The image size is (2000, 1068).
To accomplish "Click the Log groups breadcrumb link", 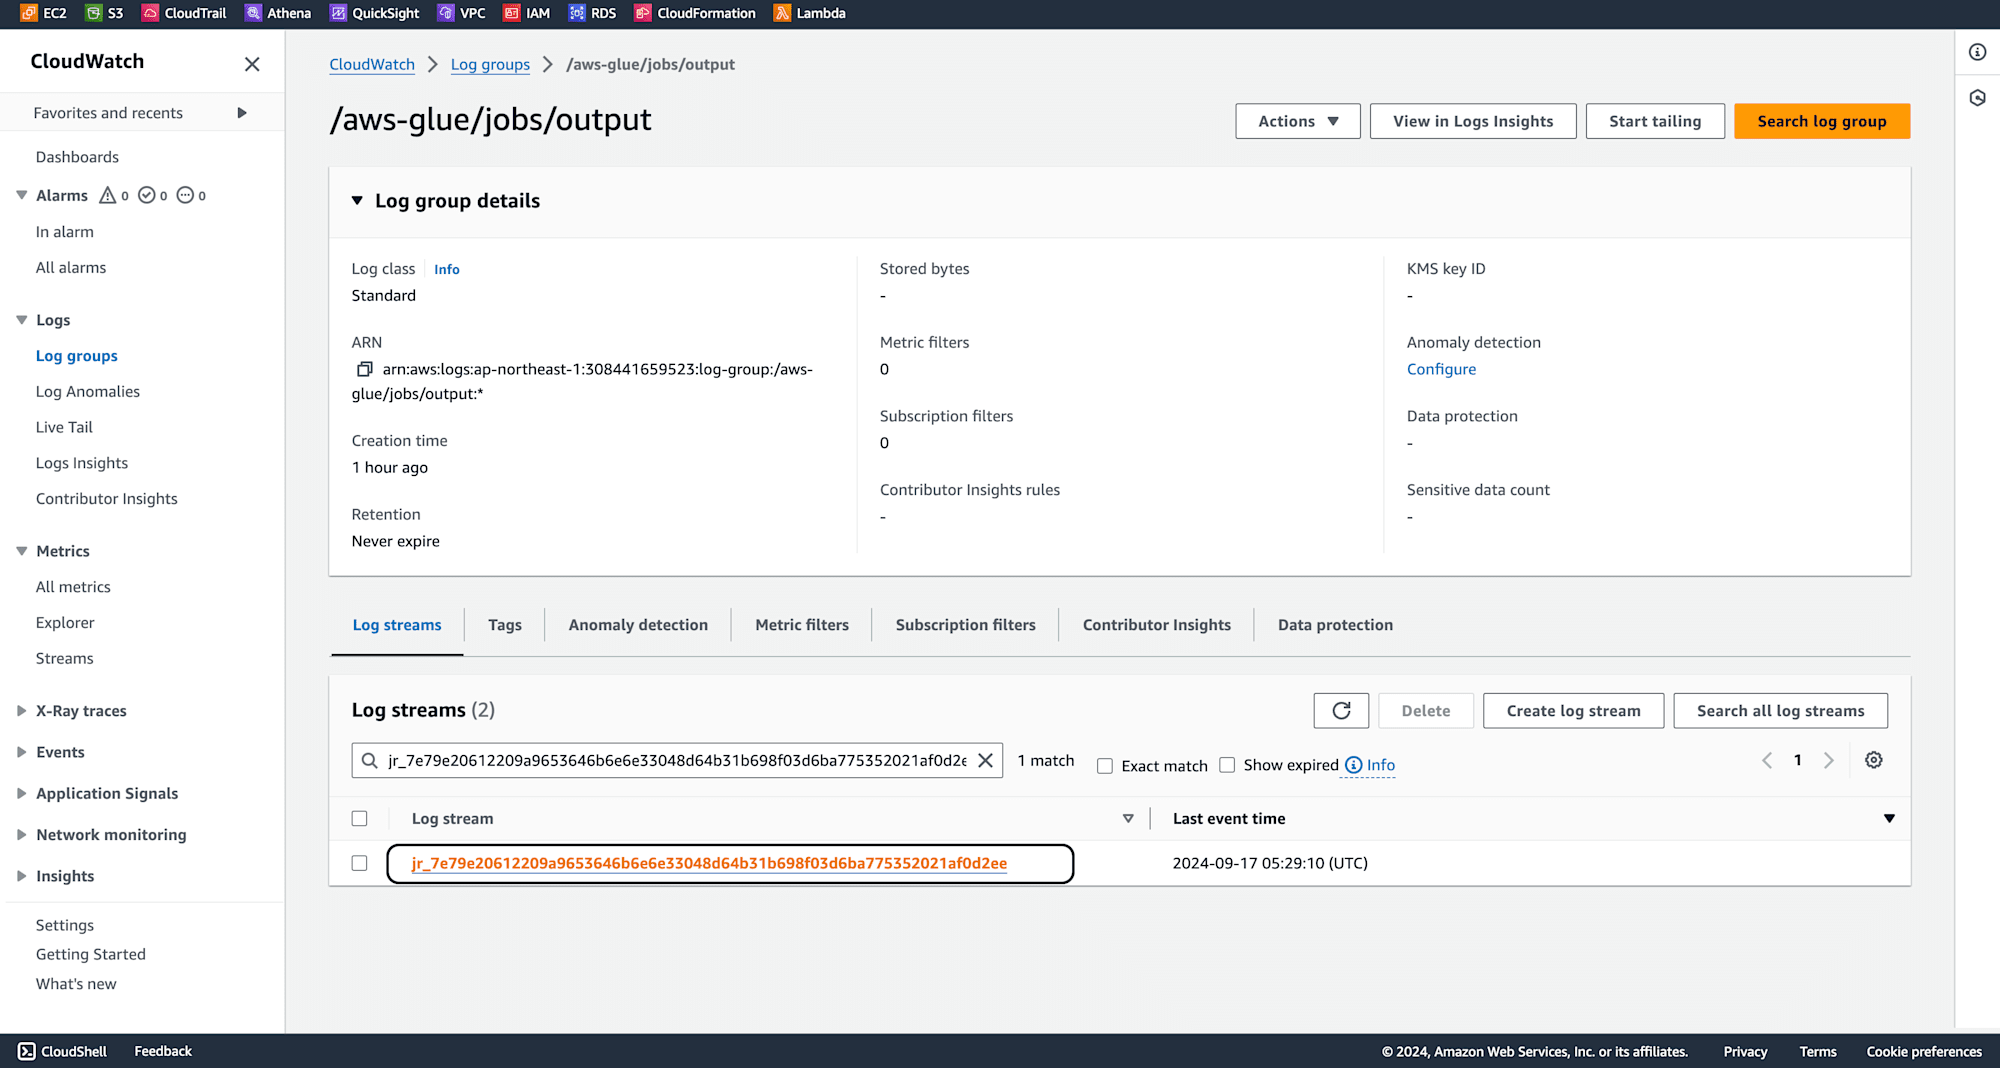I will [x=490, y=64].
